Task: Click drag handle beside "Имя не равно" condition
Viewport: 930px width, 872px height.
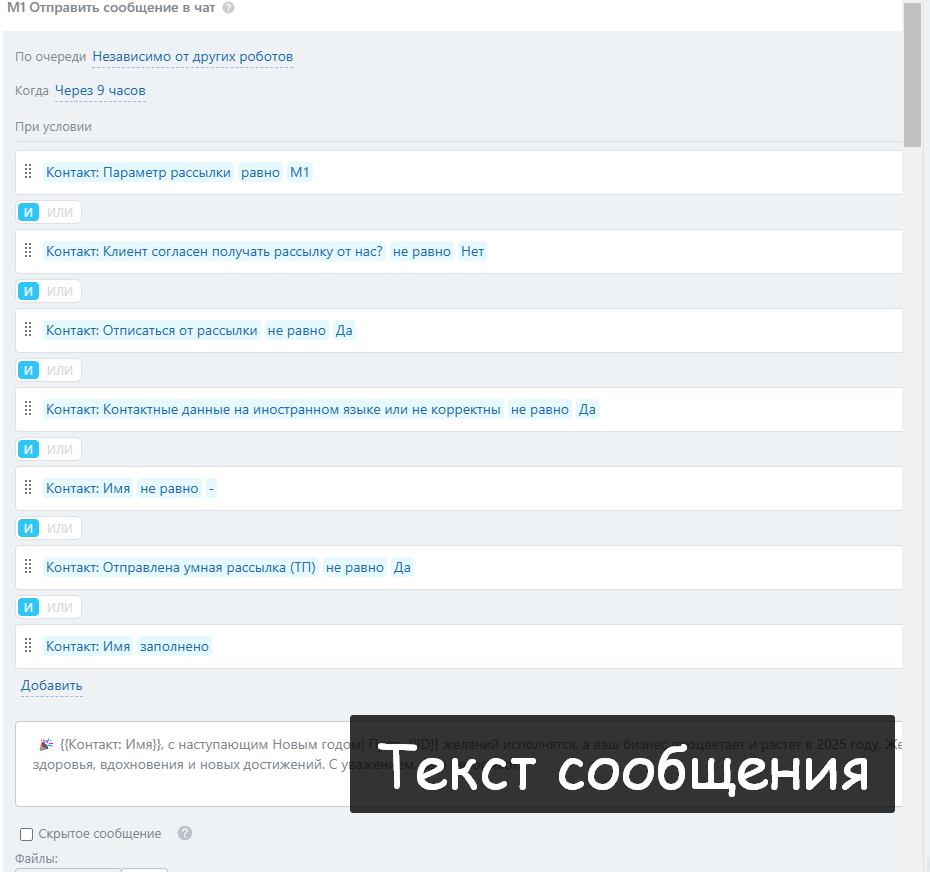Action: 28,488
